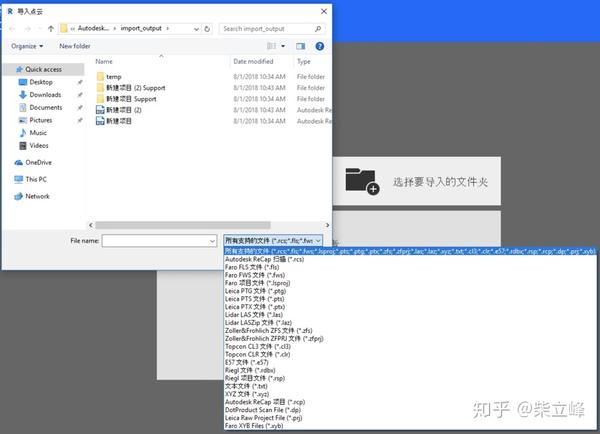The width and height of the screenshot is (600, 434).
Task: Sort files by the Type column
Action: (304, 62)
